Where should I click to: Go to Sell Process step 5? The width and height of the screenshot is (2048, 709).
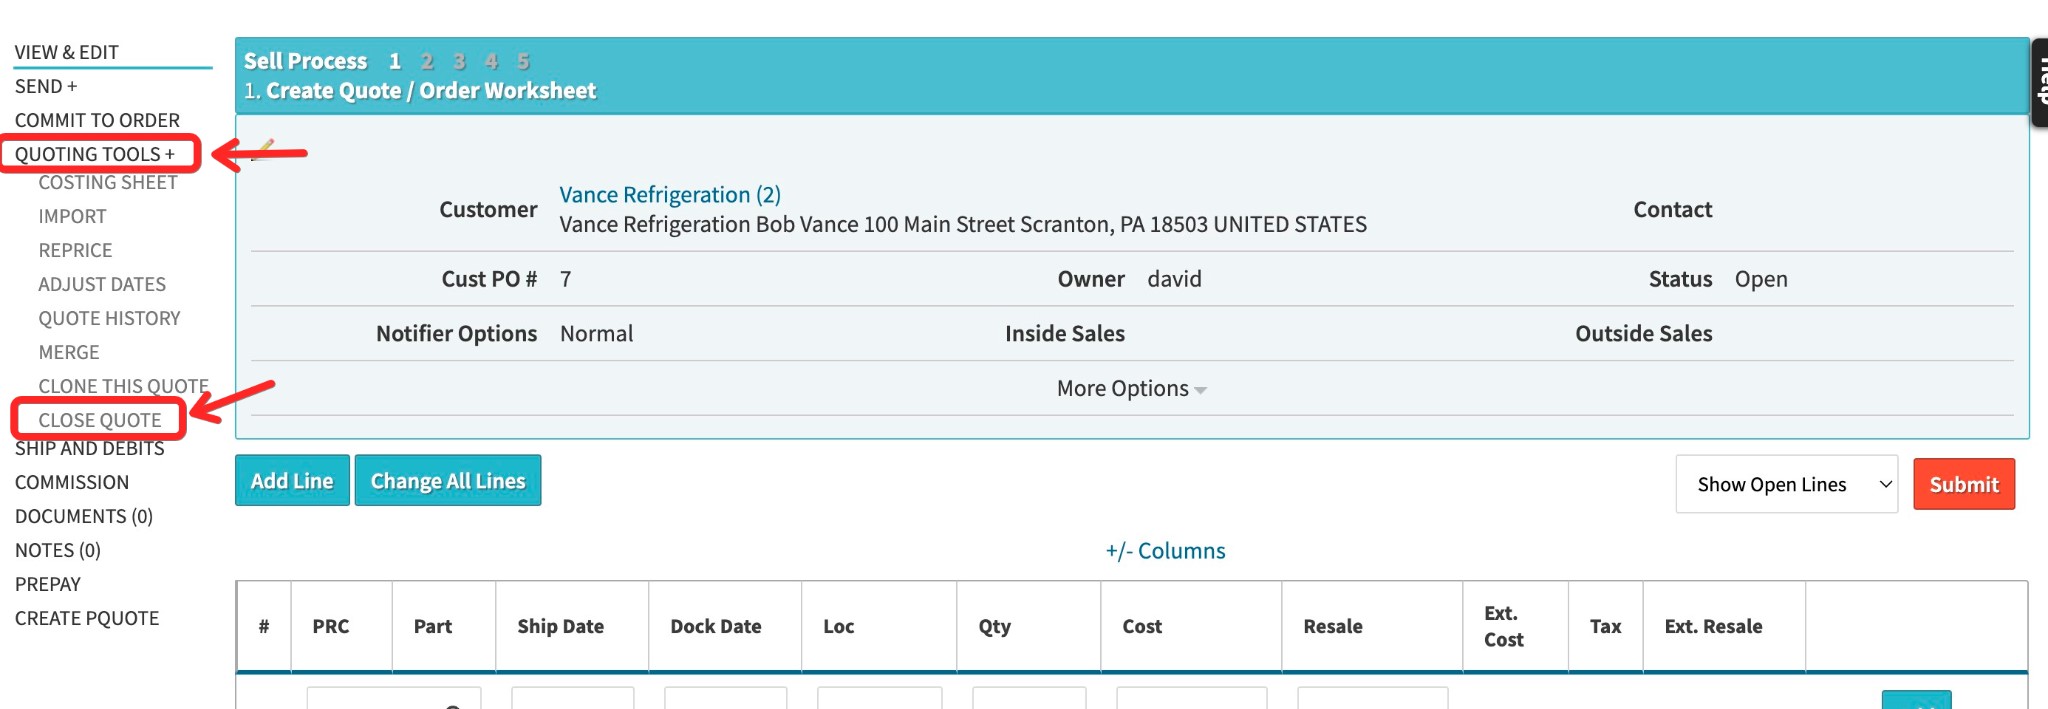point(523,61)
